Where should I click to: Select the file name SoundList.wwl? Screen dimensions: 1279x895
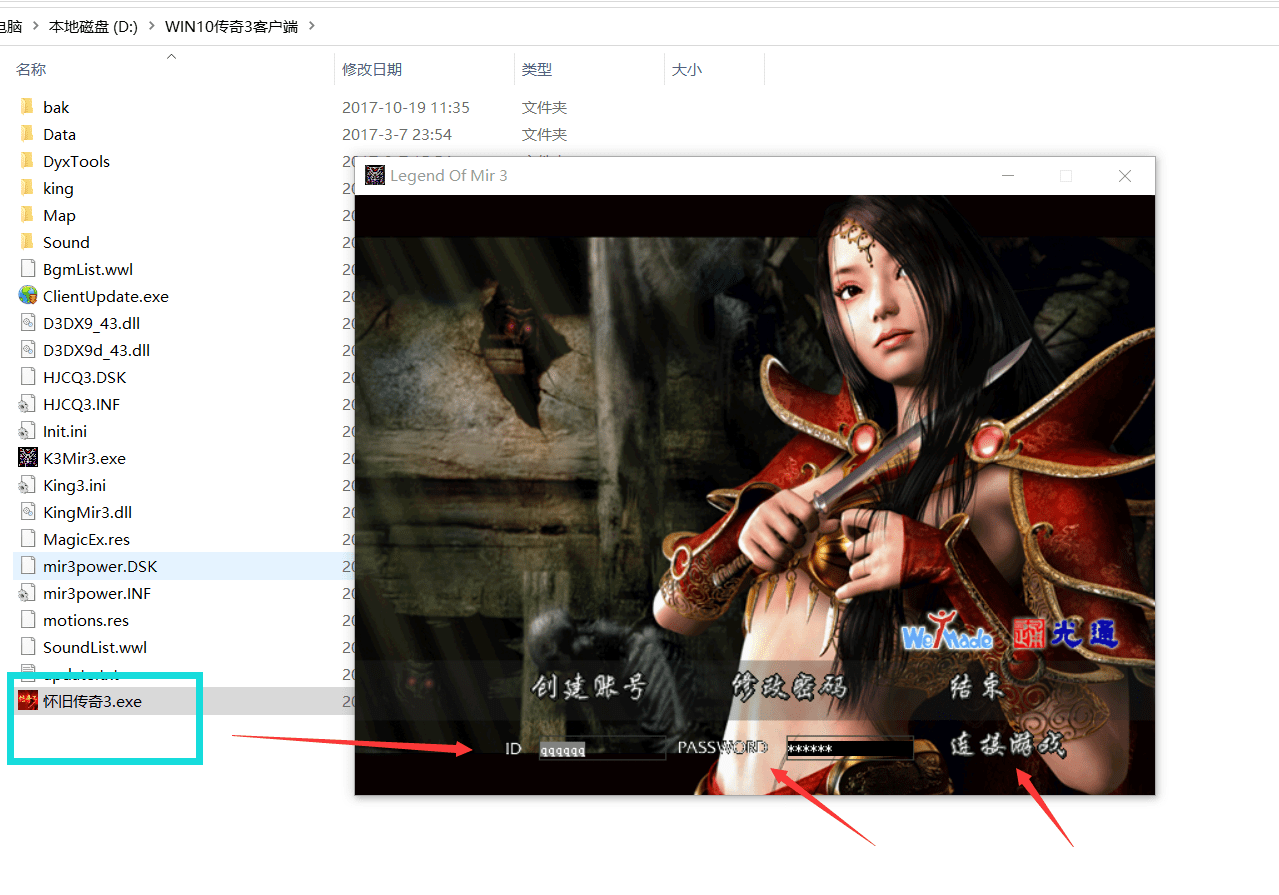tap(95, 647)
